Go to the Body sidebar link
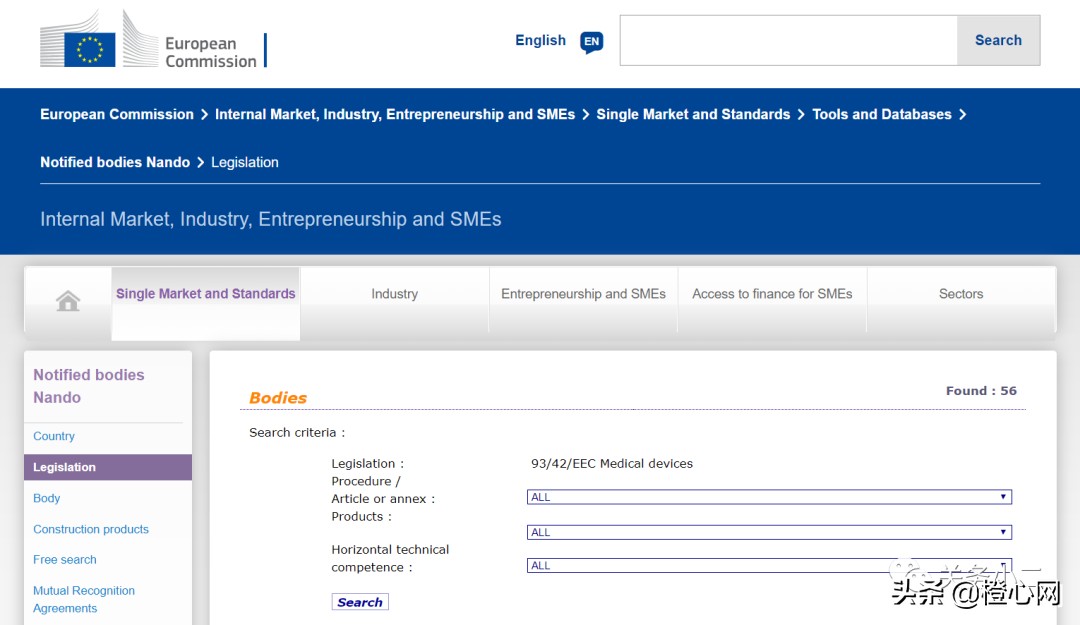1080x625 pixels. tap(47, 498)
